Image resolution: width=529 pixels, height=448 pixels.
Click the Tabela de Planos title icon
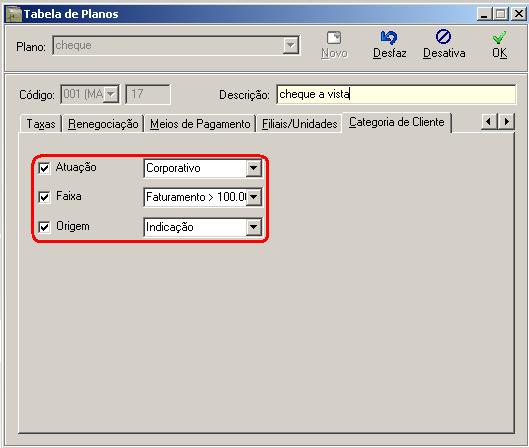(x=14, y=14)
